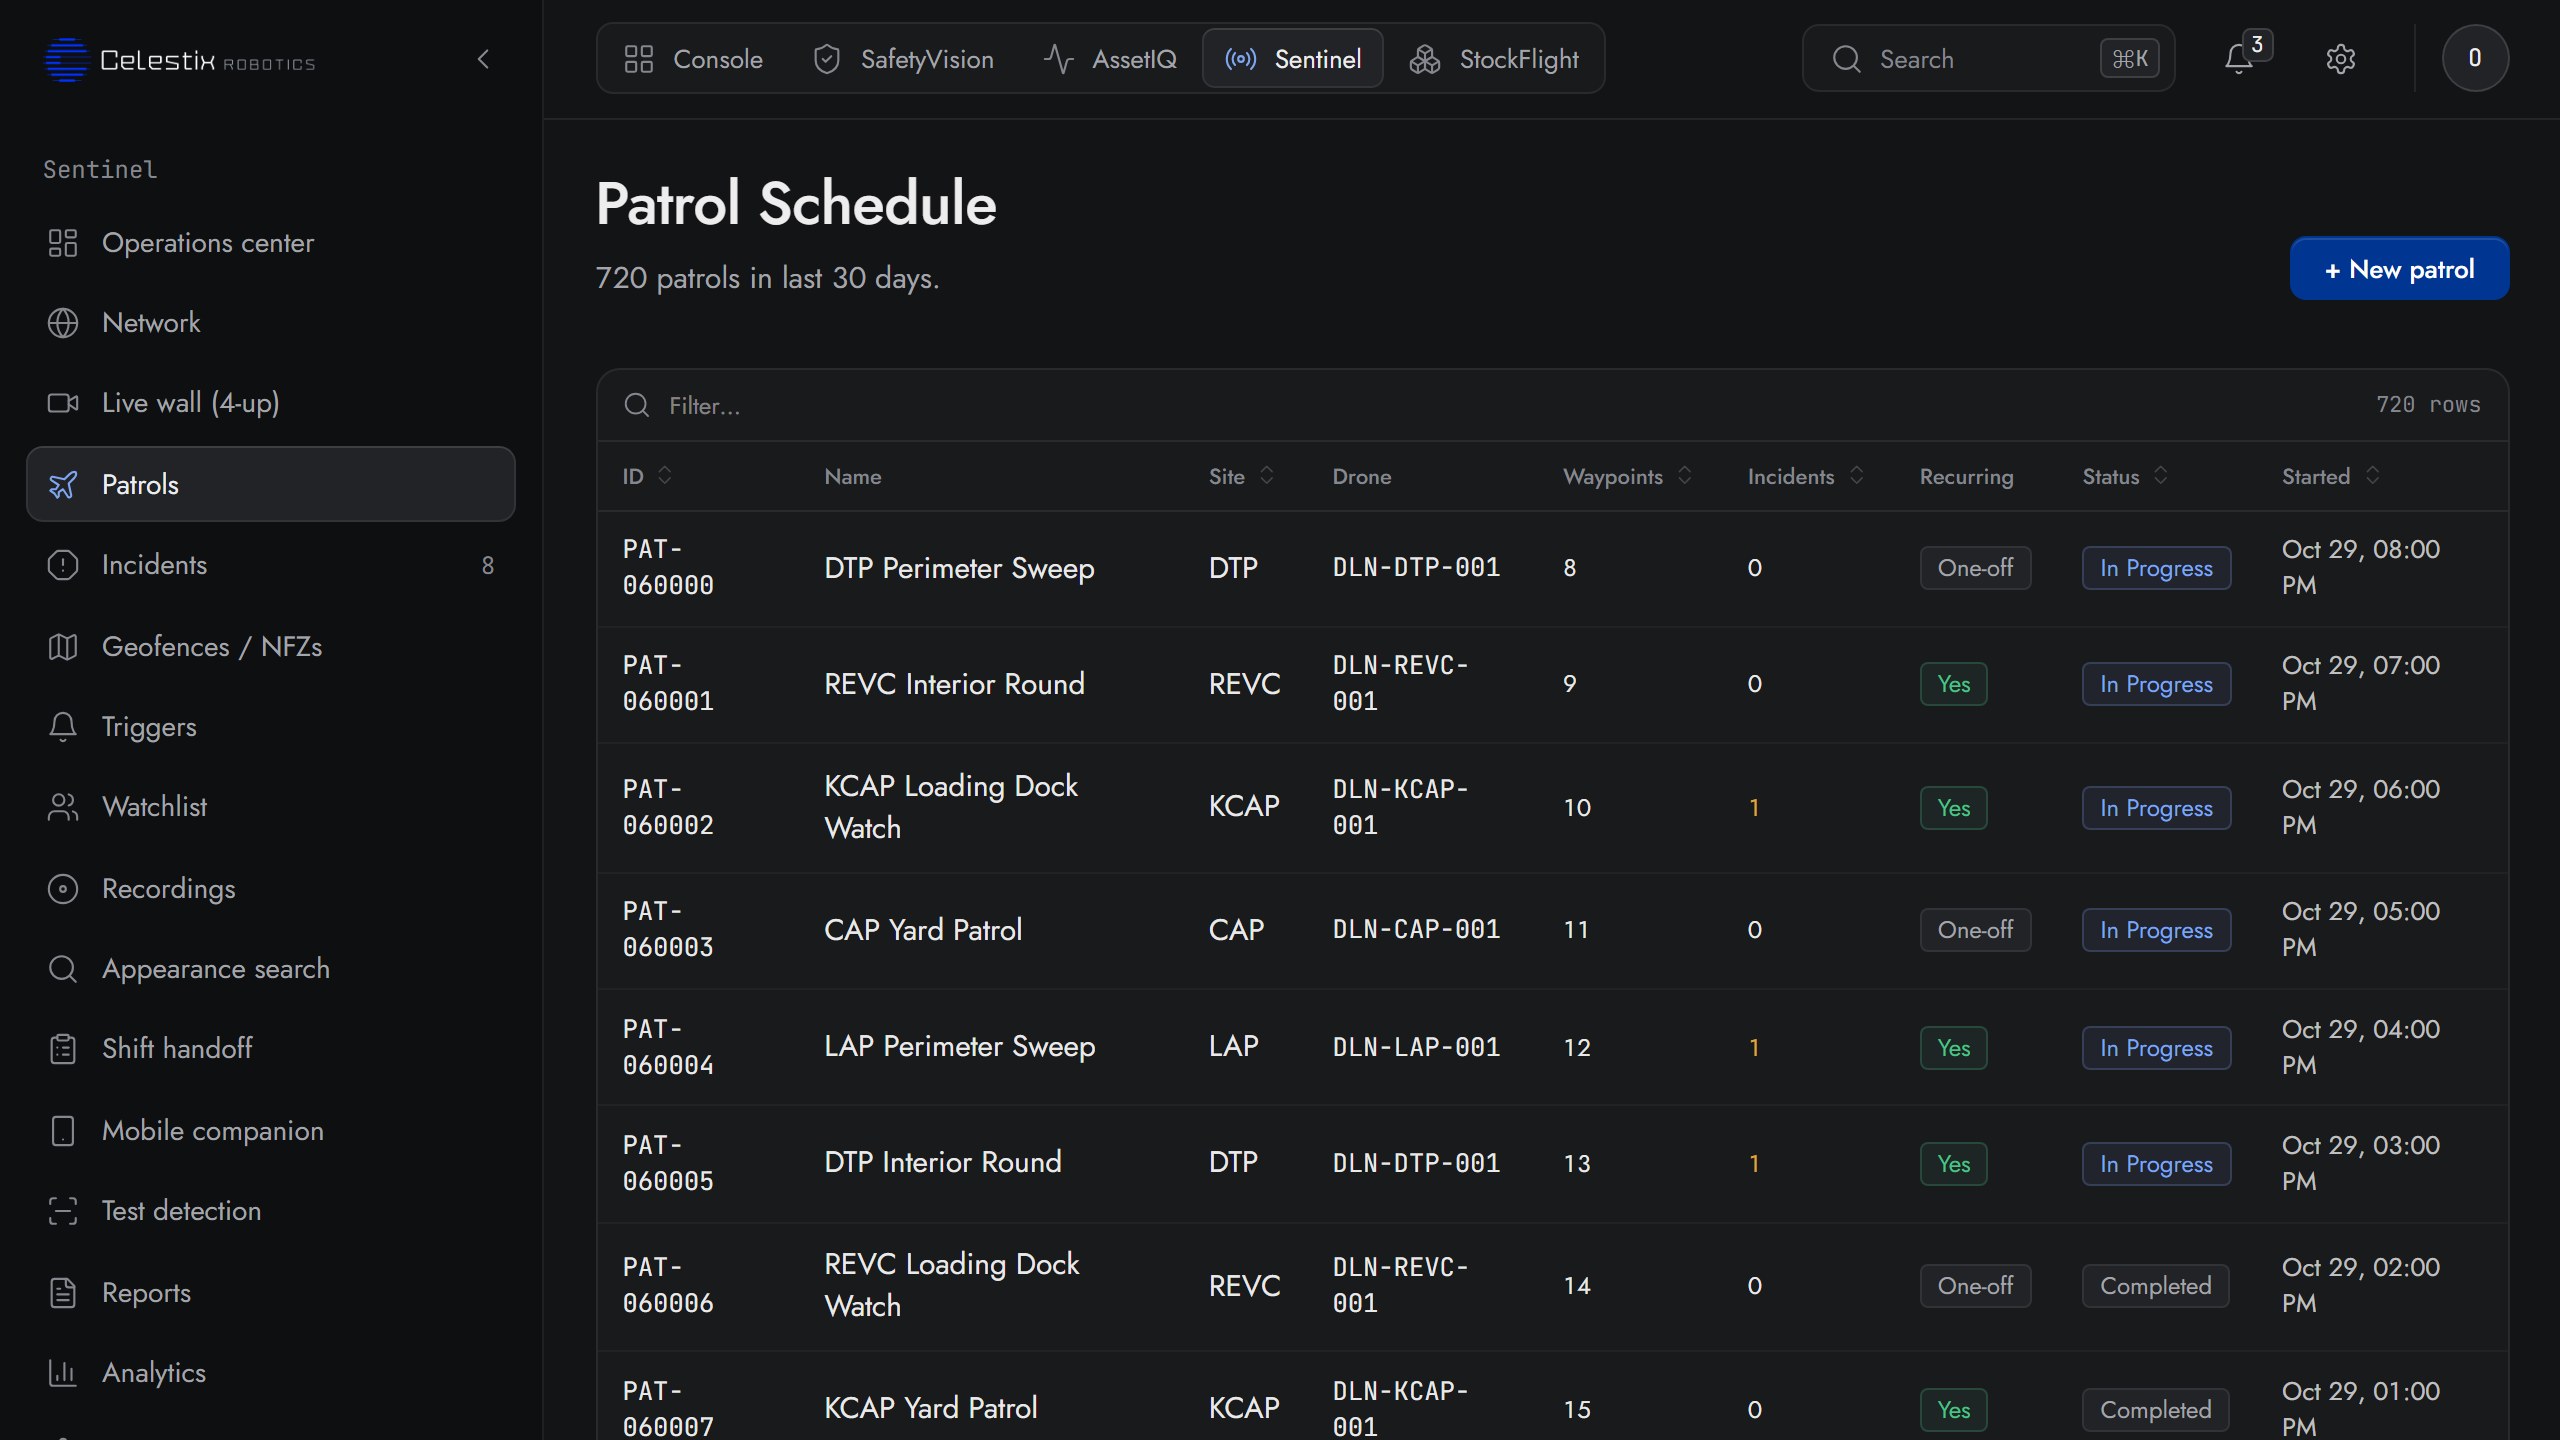This screenshot has width=2560, height=1440.
Task: Click One-off badge for PAT-060003
Action: pyautogui.click(x=1975, y=930)
